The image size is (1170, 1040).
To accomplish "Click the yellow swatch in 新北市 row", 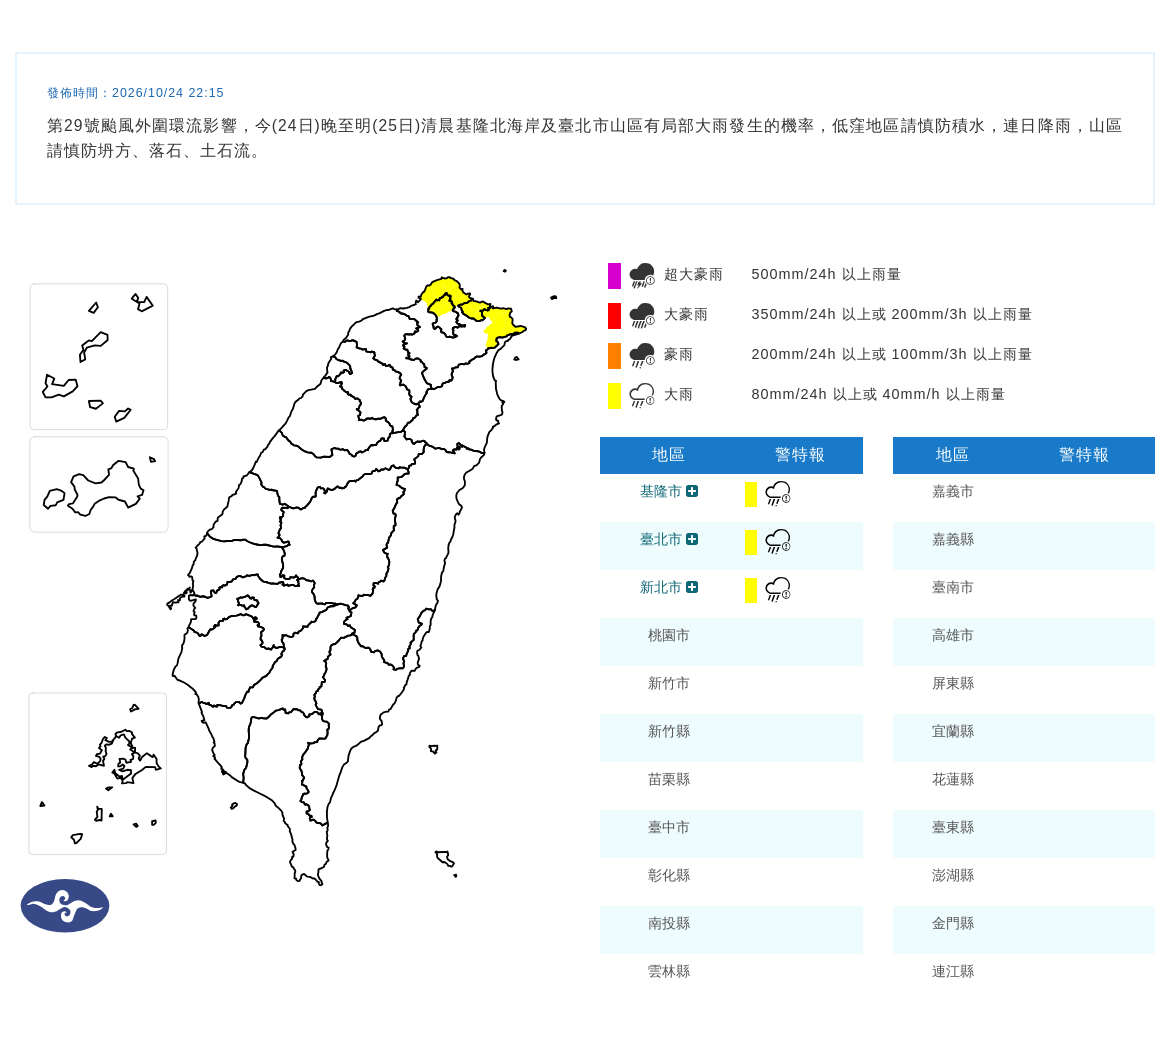I will click(751, 590).
